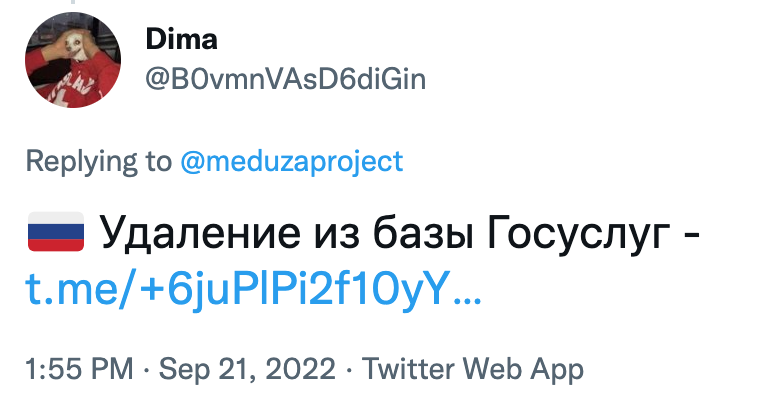766x414 pixels.
Task: Click the Russian flag emoji
Action: [56, 236]
